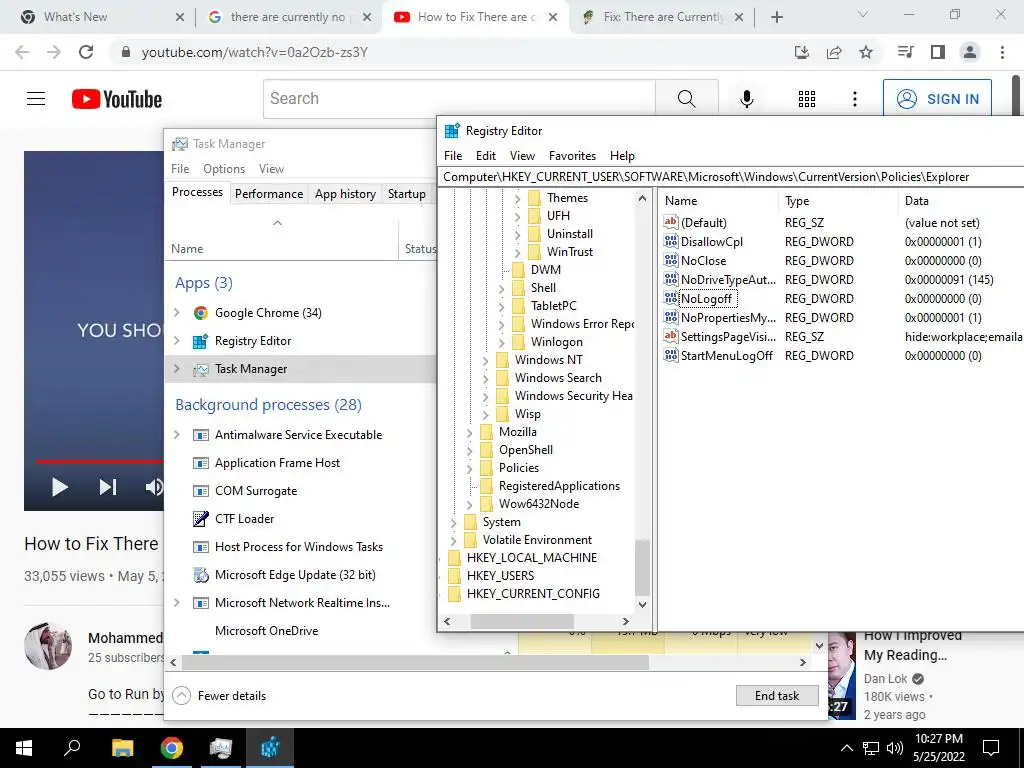
Task: Select the HKEY_LOCAL_MACHINE hive
Action: (x=532, y=558)
